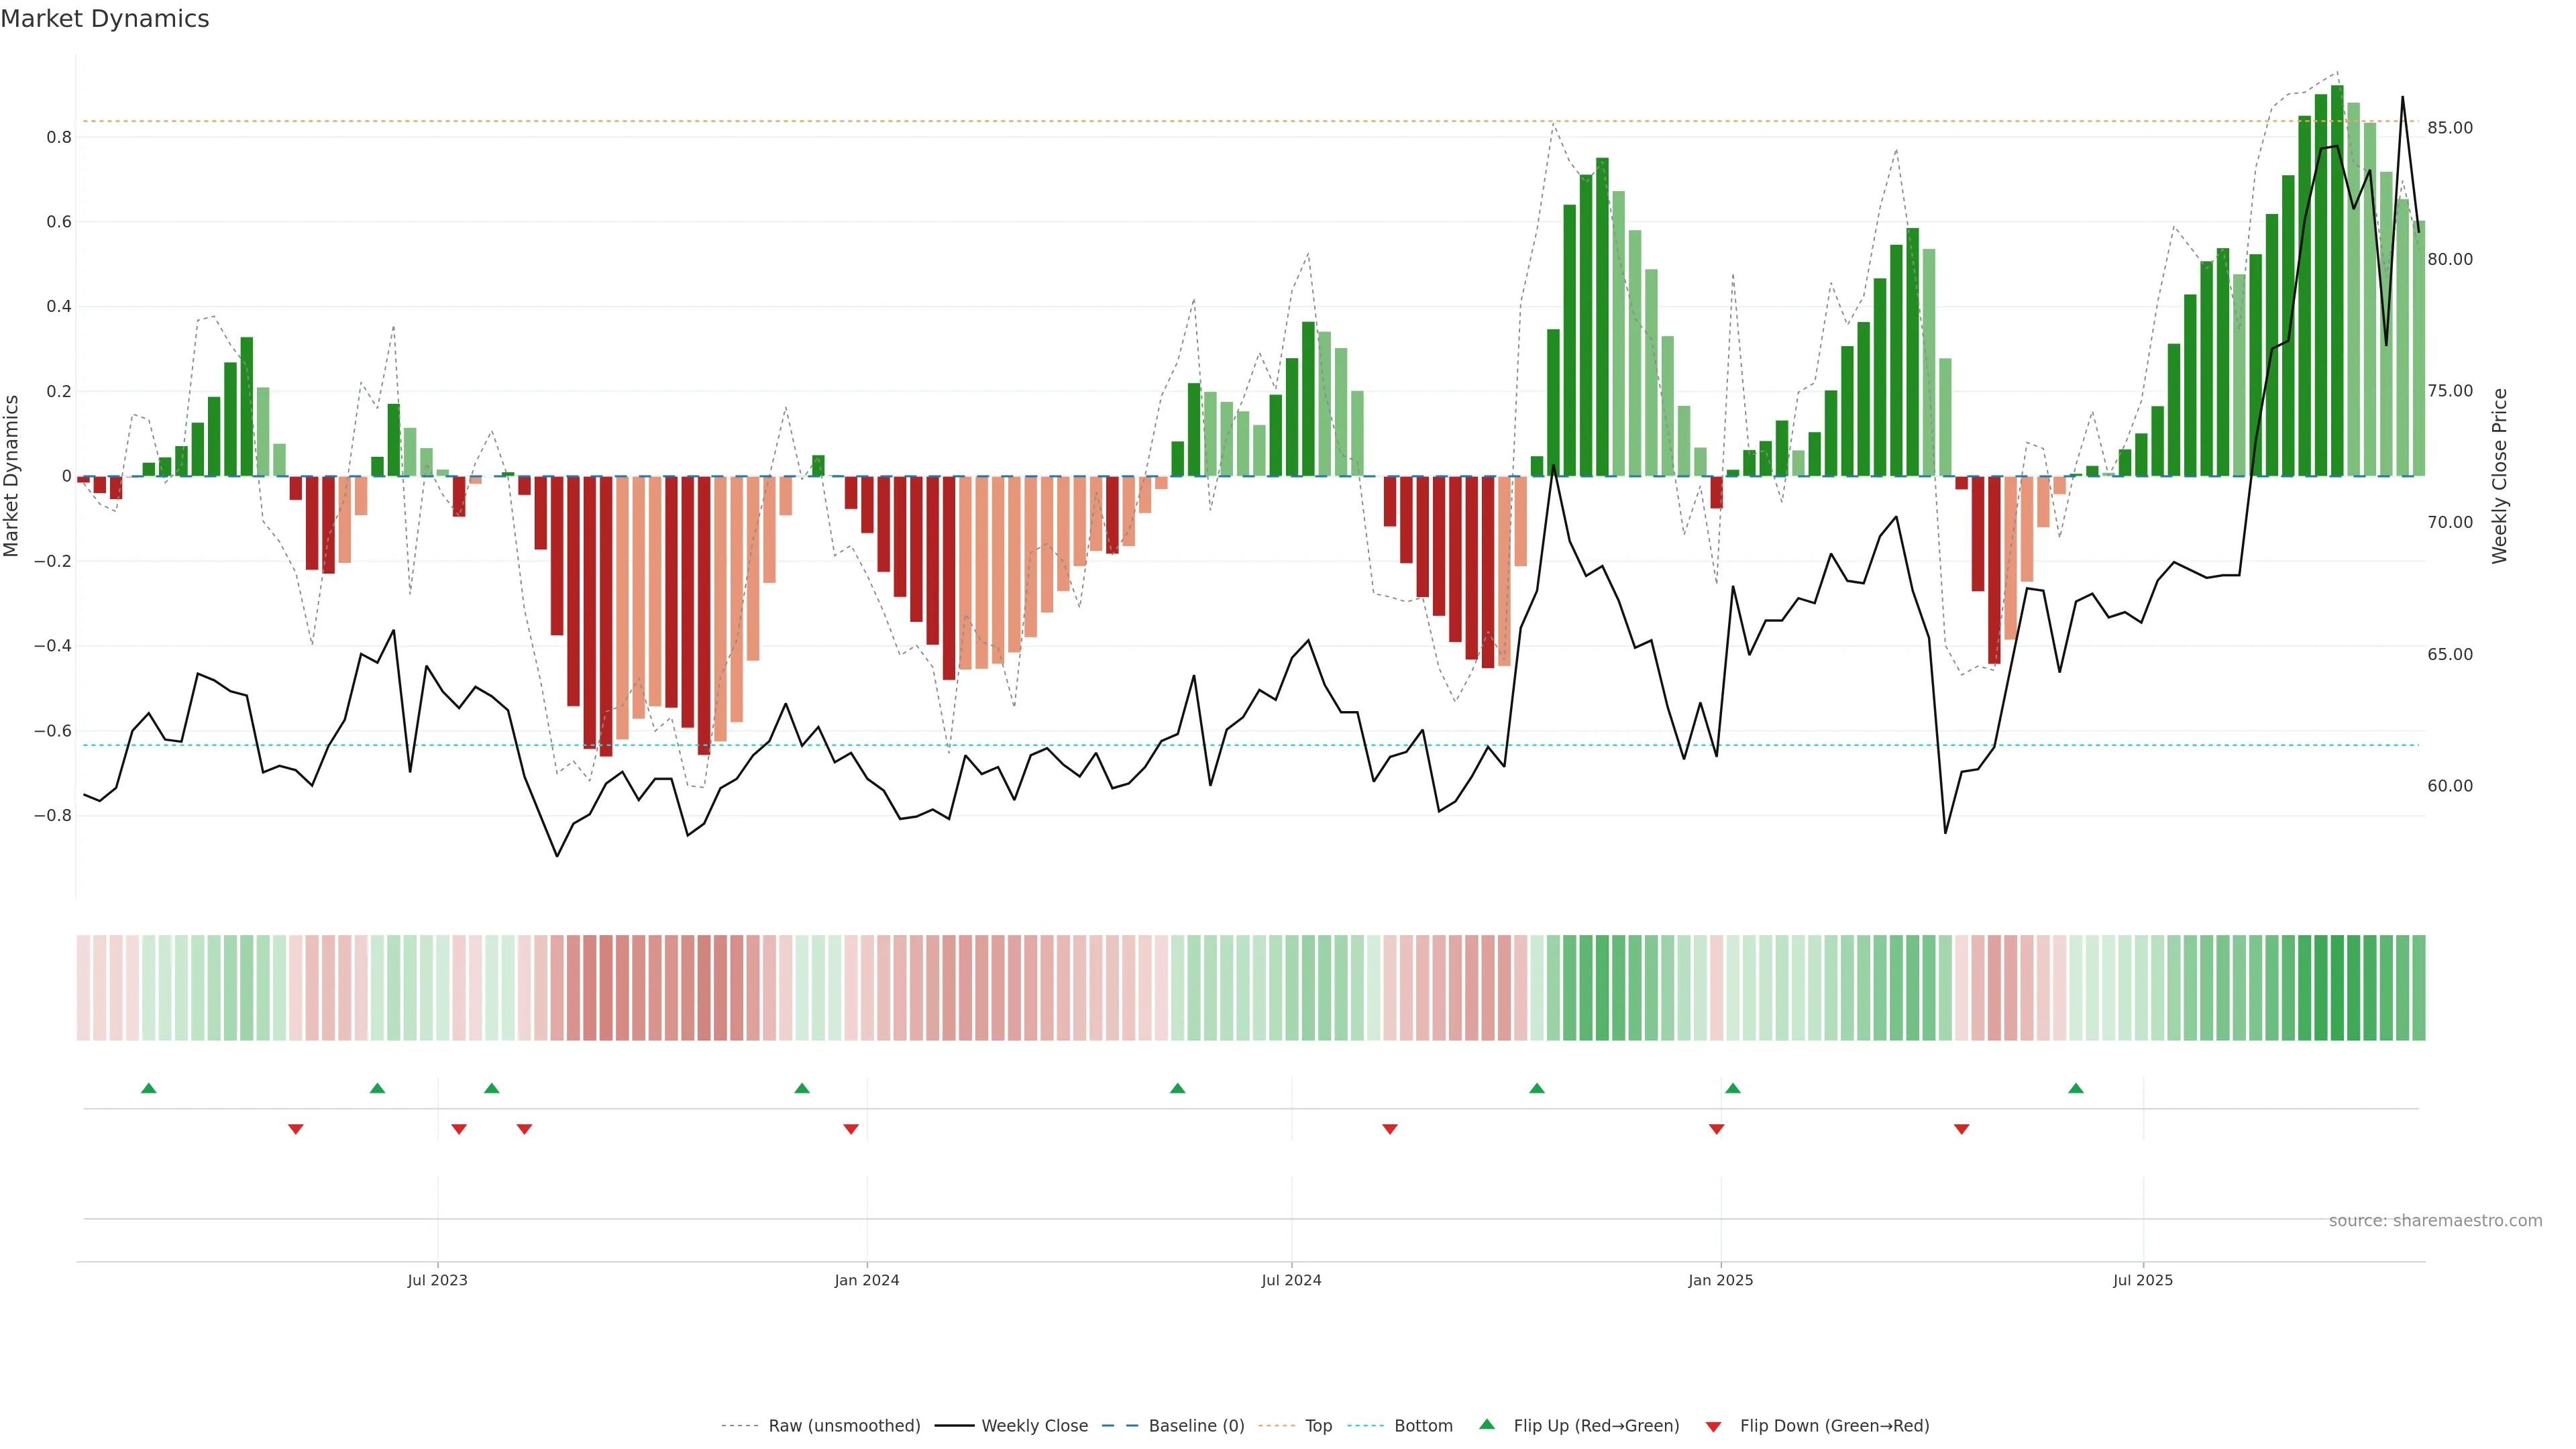
Task: Click the Flip Up green triangle legend icon
Action: (x=1486, y=1424)
